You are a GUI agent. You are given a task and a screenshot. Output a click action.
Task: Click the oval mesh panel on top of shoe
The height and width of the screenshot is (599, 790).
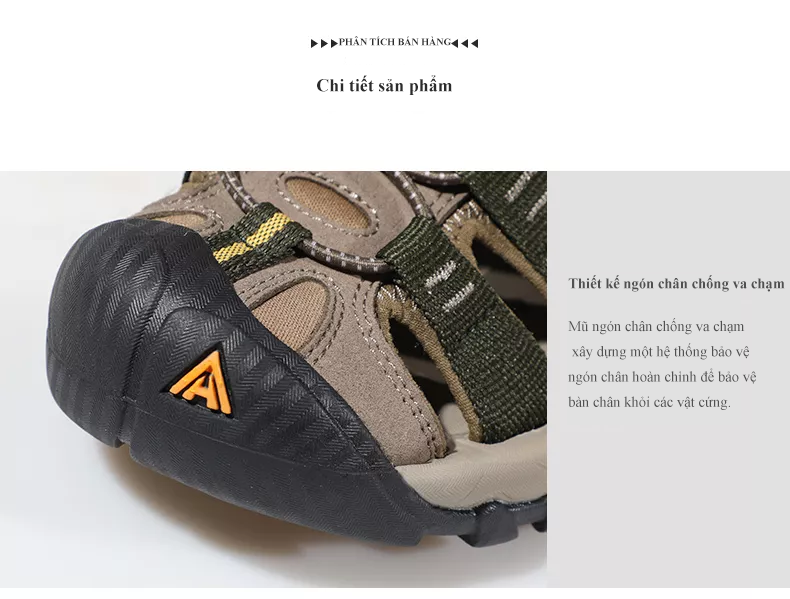(x=330, y=200)
